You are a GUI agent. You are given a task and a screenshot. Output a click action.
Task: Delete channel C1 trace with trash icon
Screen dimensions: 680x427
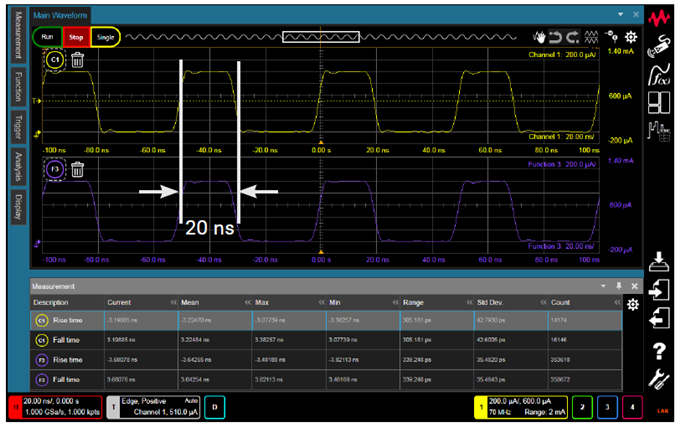coord(77,60)
